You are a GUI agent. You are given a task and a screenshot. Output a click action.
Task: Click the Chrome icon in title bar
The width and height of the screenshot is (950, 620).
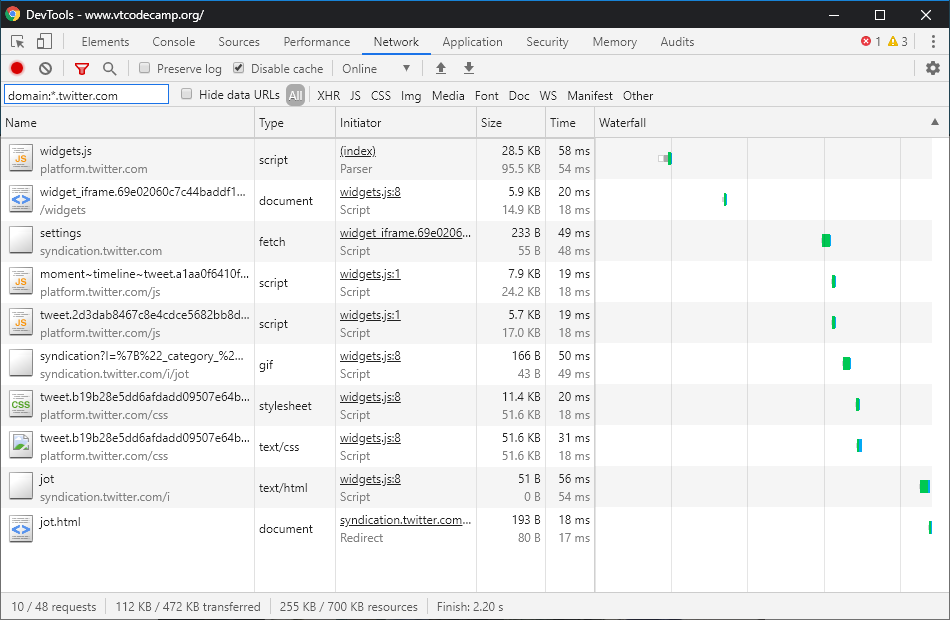[12, 14]
